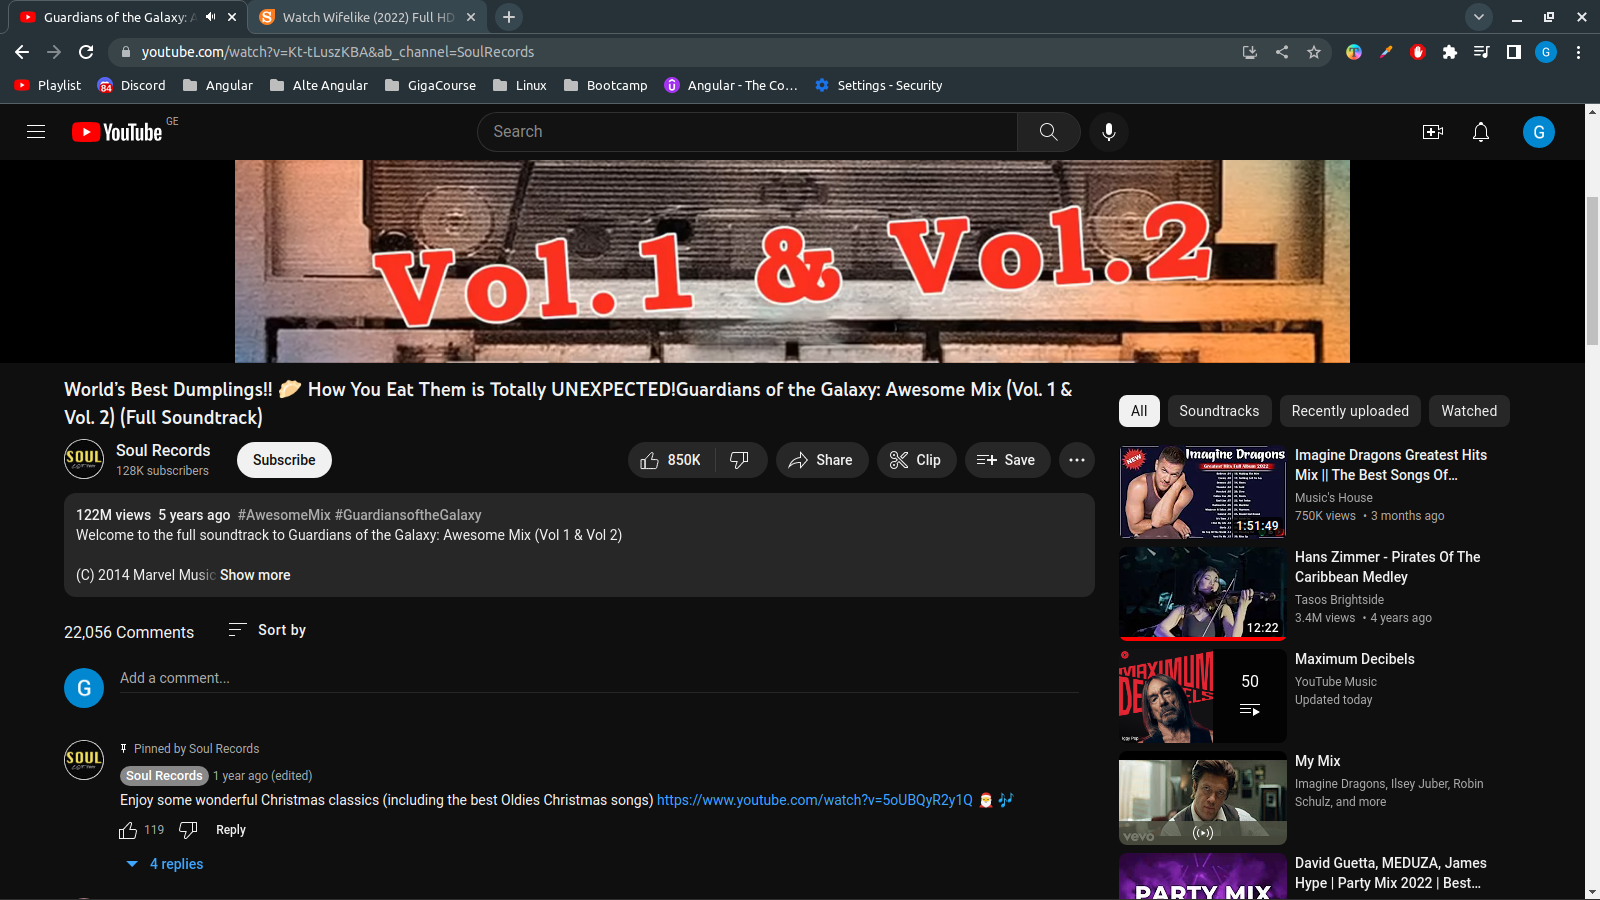
Task: Reload the current page
Action: (86, 52)
